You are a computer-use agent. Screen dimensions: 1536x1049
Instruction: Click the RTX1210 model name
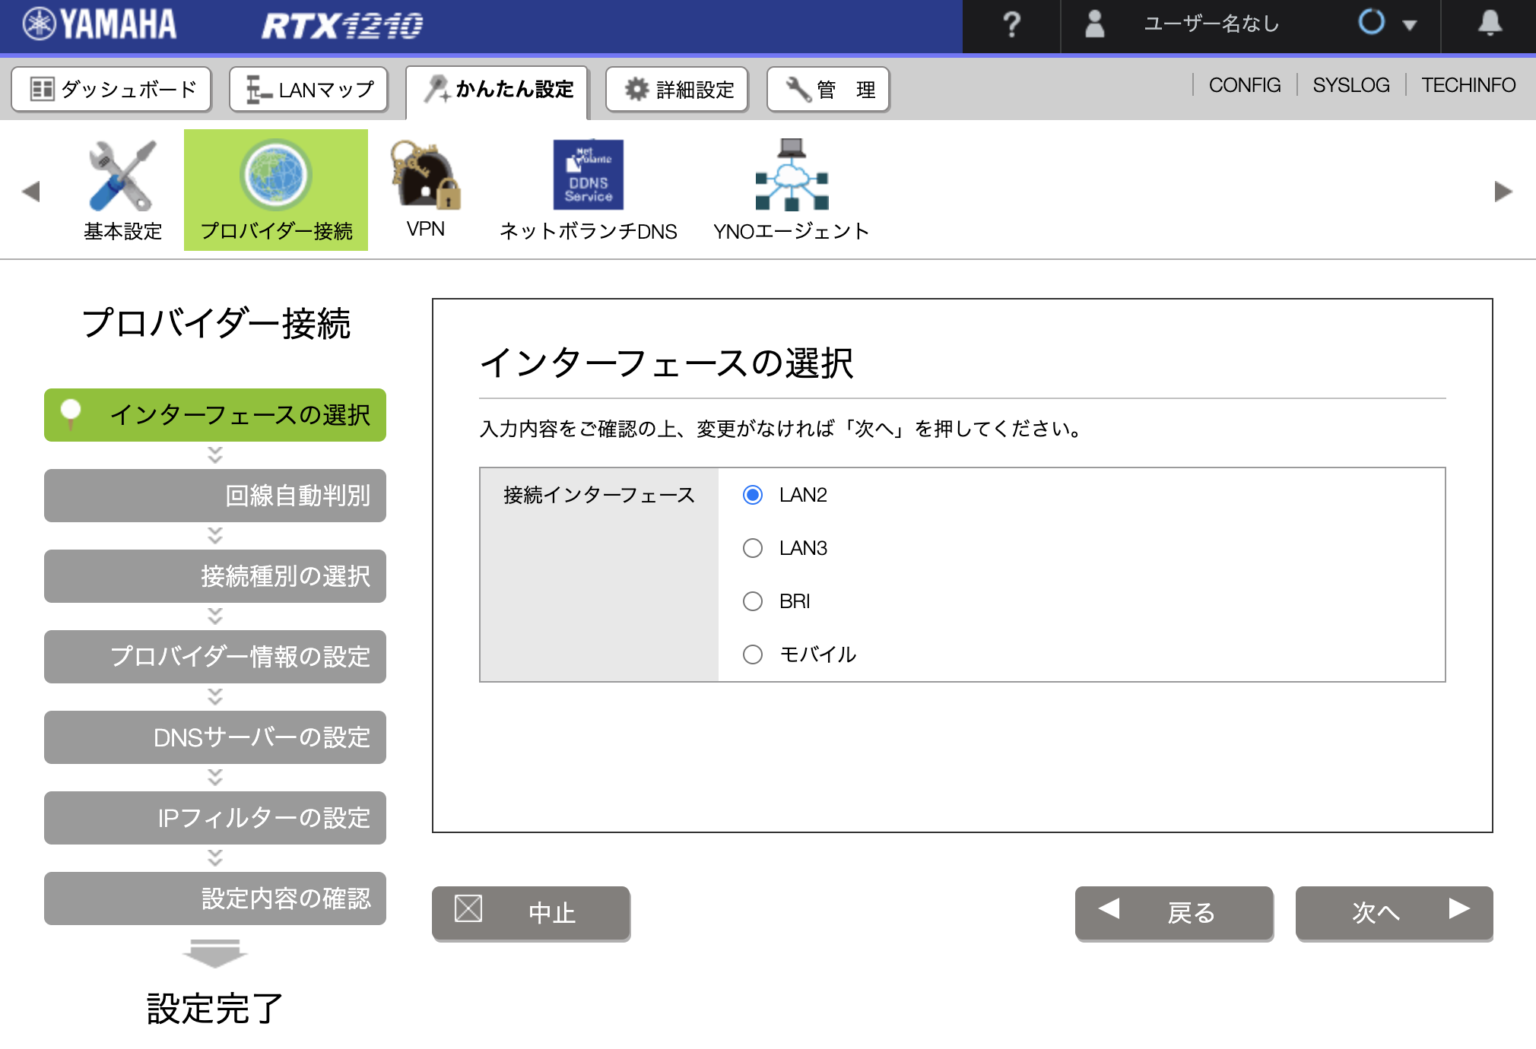(x=342, y=25)
